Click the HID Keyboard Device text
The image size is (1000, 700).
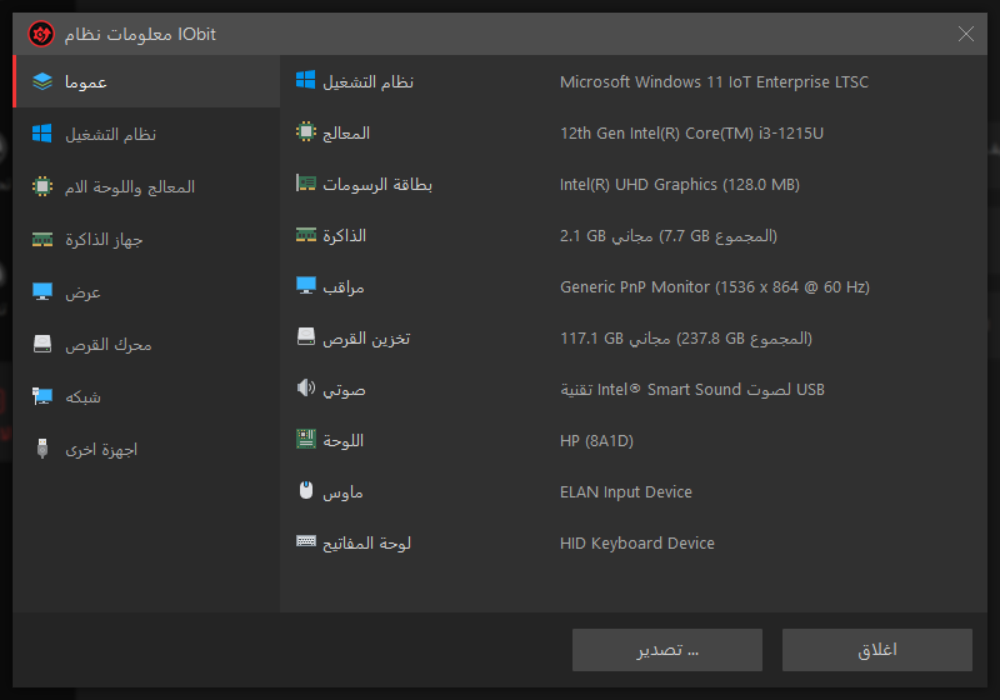tap(637, 543)
